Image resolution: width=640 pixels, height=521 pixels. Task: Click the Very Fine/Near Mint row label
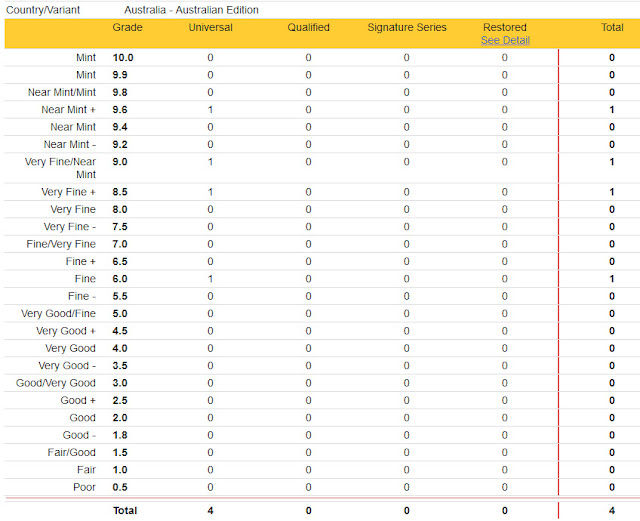pos(60,168)
